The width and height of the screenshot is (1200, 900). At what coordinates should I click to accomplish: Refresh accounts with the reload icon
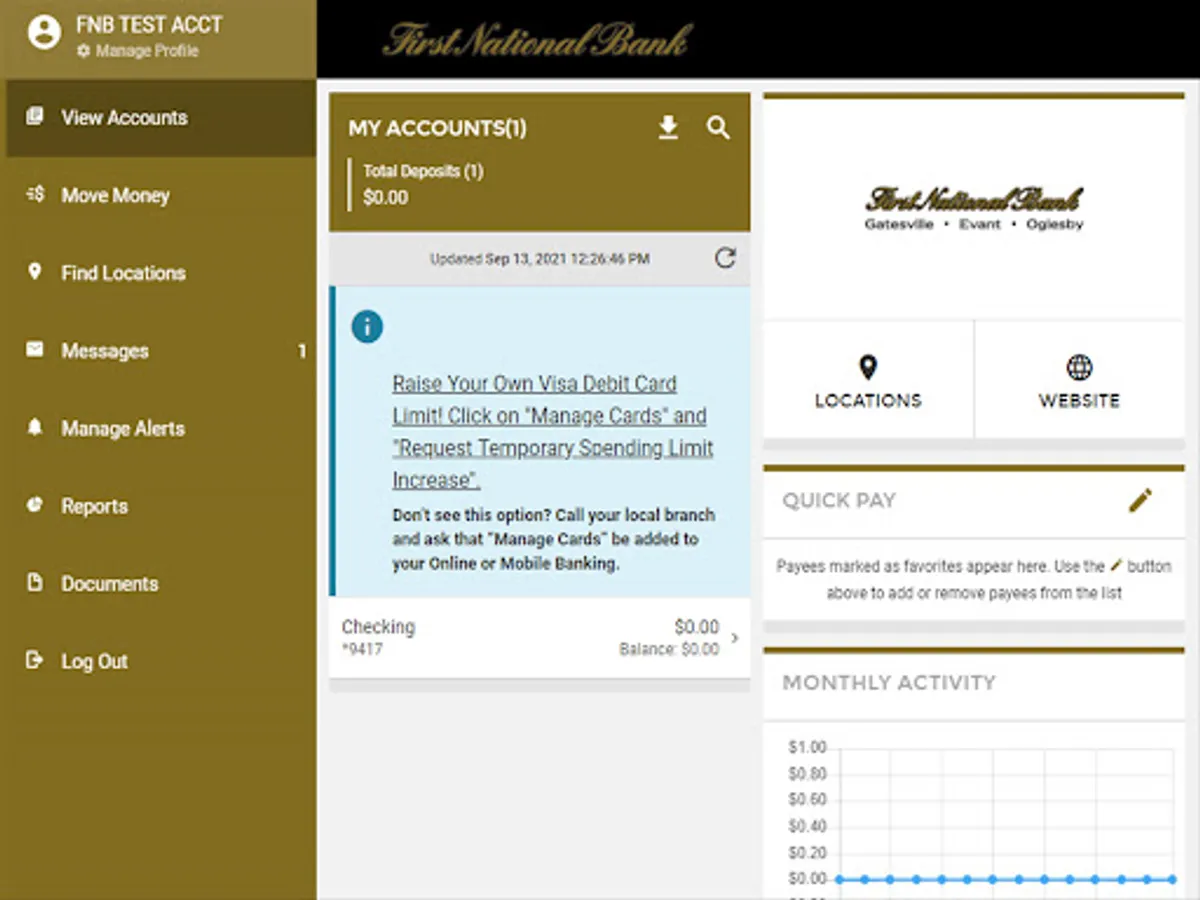pyautogui.click(x=725, y=259)
